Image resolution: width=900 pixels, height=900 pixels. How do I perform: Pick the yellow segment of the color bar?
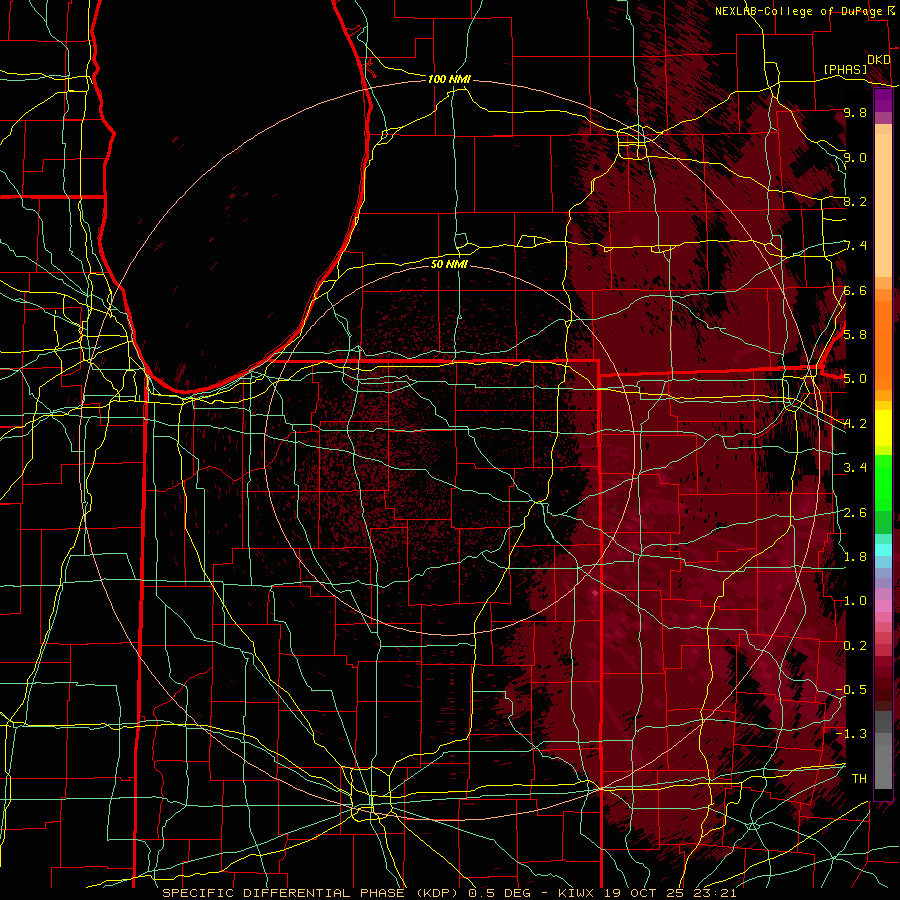tap(883, 428)
